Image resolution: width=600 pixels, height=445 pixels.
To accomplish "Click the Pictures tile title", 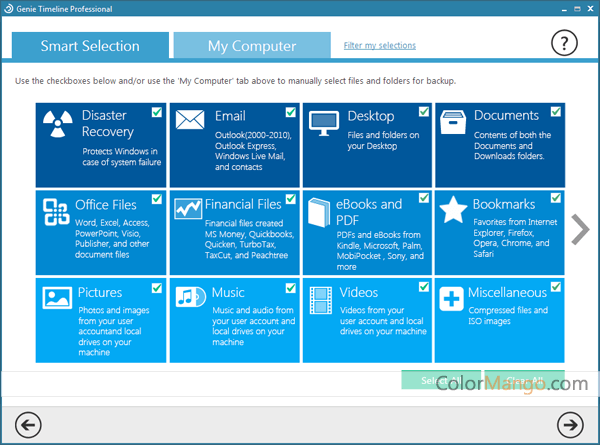I will pyautogui.click(x=100, y=292).
